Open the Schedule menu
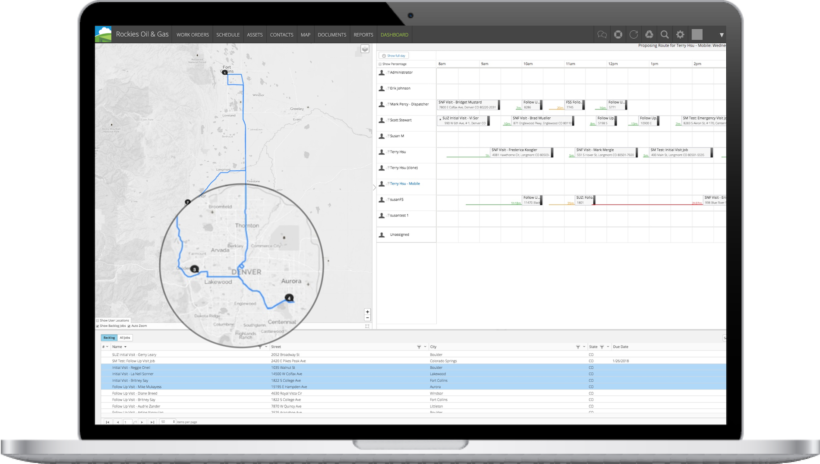The height and width of the screenshot is (464, 820). [x=228, y=35]
